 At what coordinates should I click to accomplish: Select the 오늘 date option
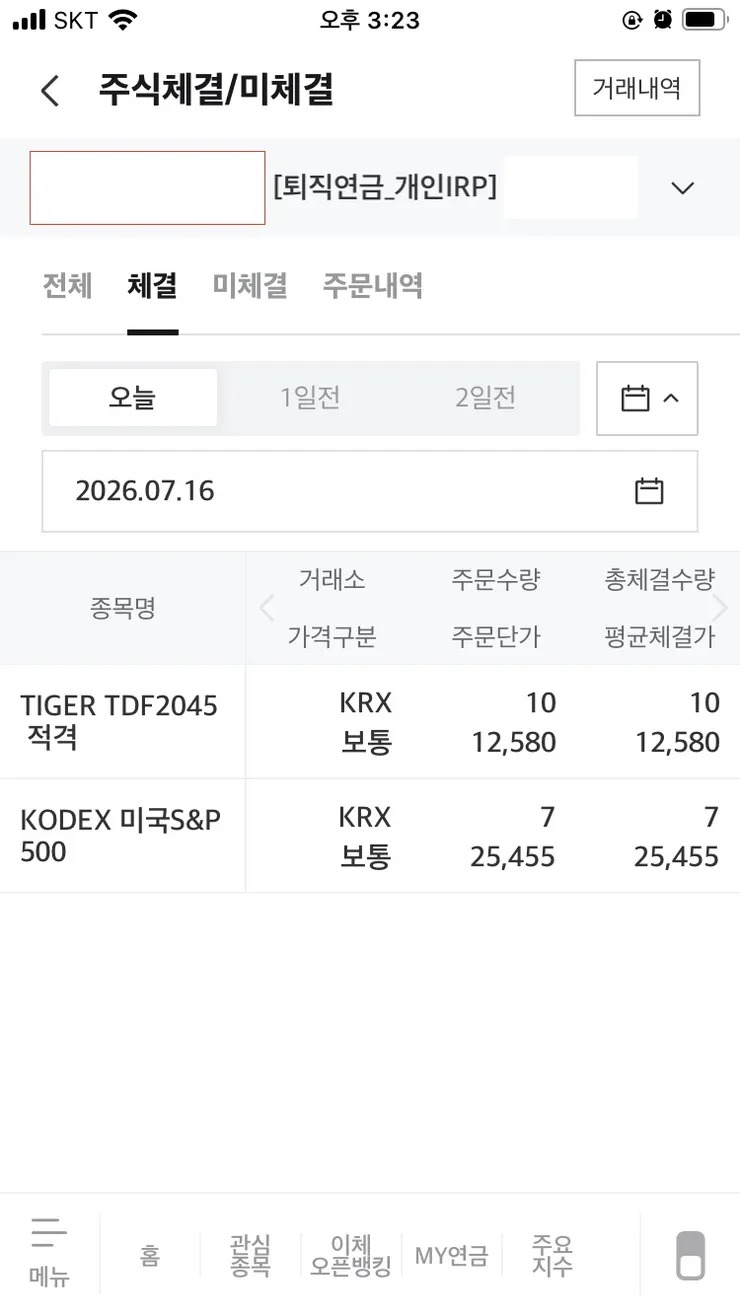(133, 398)
